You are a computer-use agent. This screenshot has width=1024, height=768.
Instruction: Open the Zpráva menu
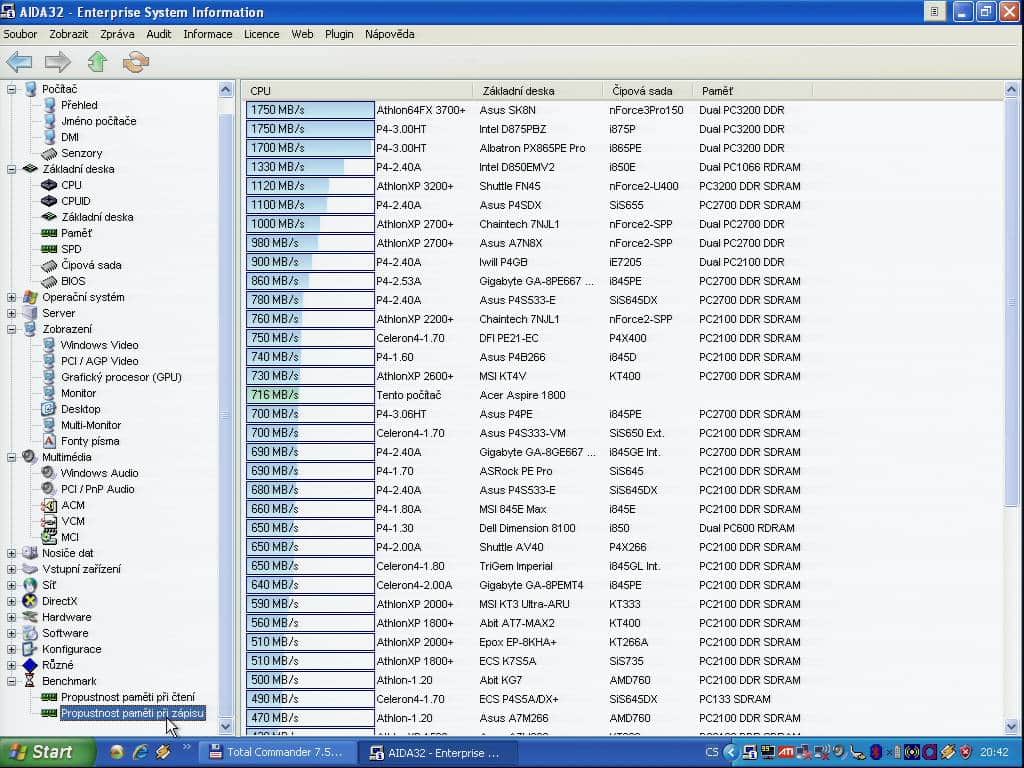tap(118, 34)
